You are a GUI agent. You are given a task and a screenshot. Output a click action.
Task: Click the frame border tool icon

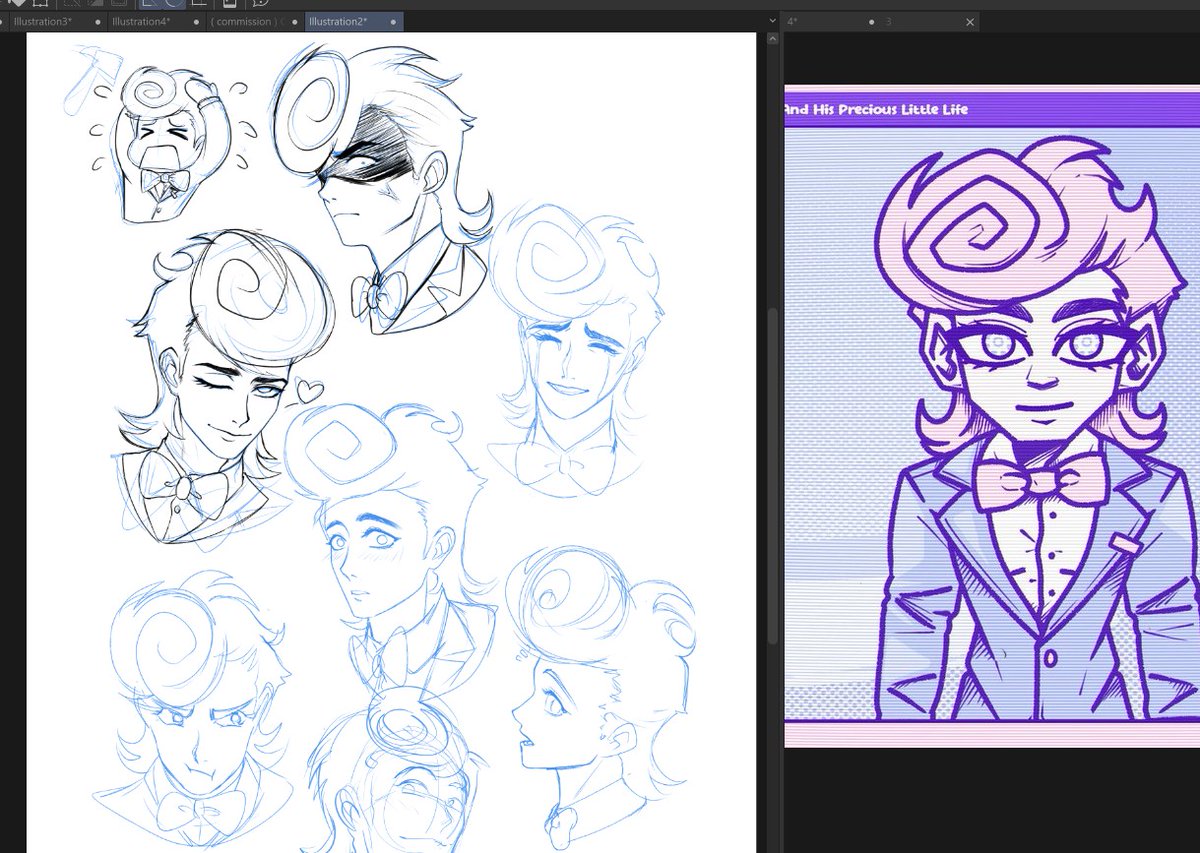tap(228, 5)
